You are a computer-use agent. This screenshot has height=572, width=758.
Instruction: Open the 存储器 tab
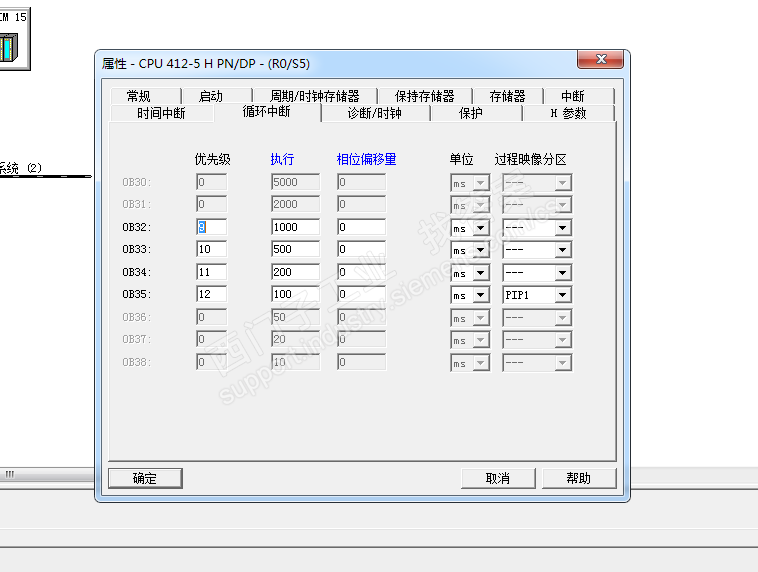(x=508, y=96)
